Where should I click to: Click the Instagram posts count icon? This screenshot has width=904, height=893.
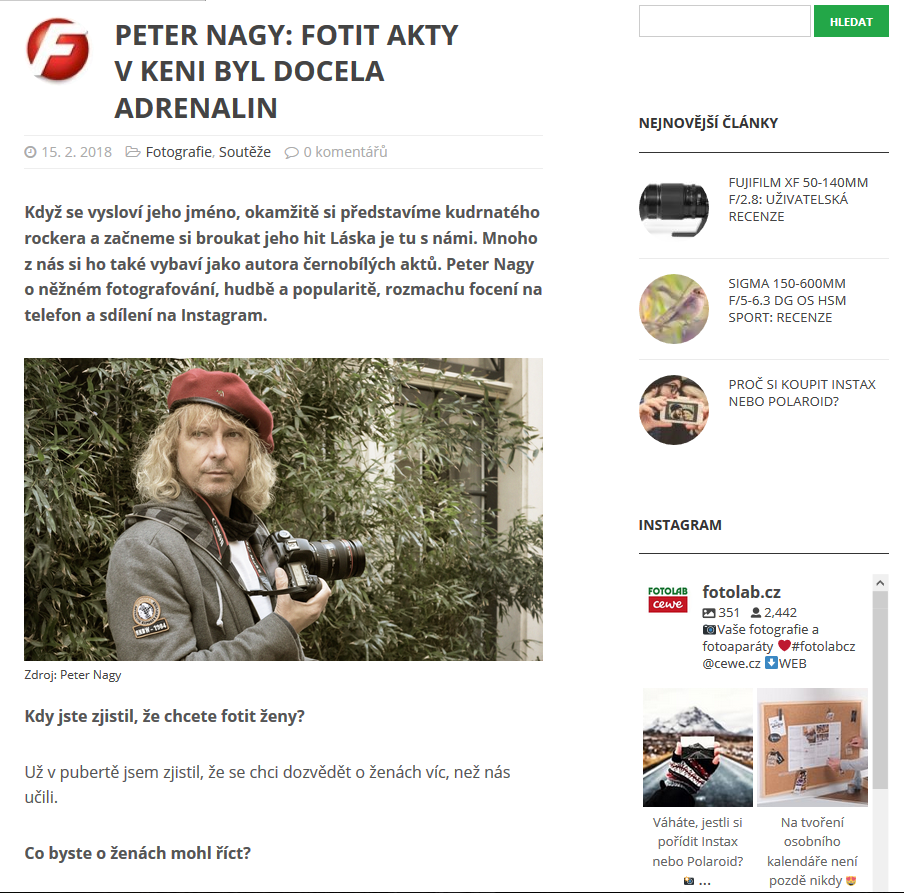click(x=709, y=613)
